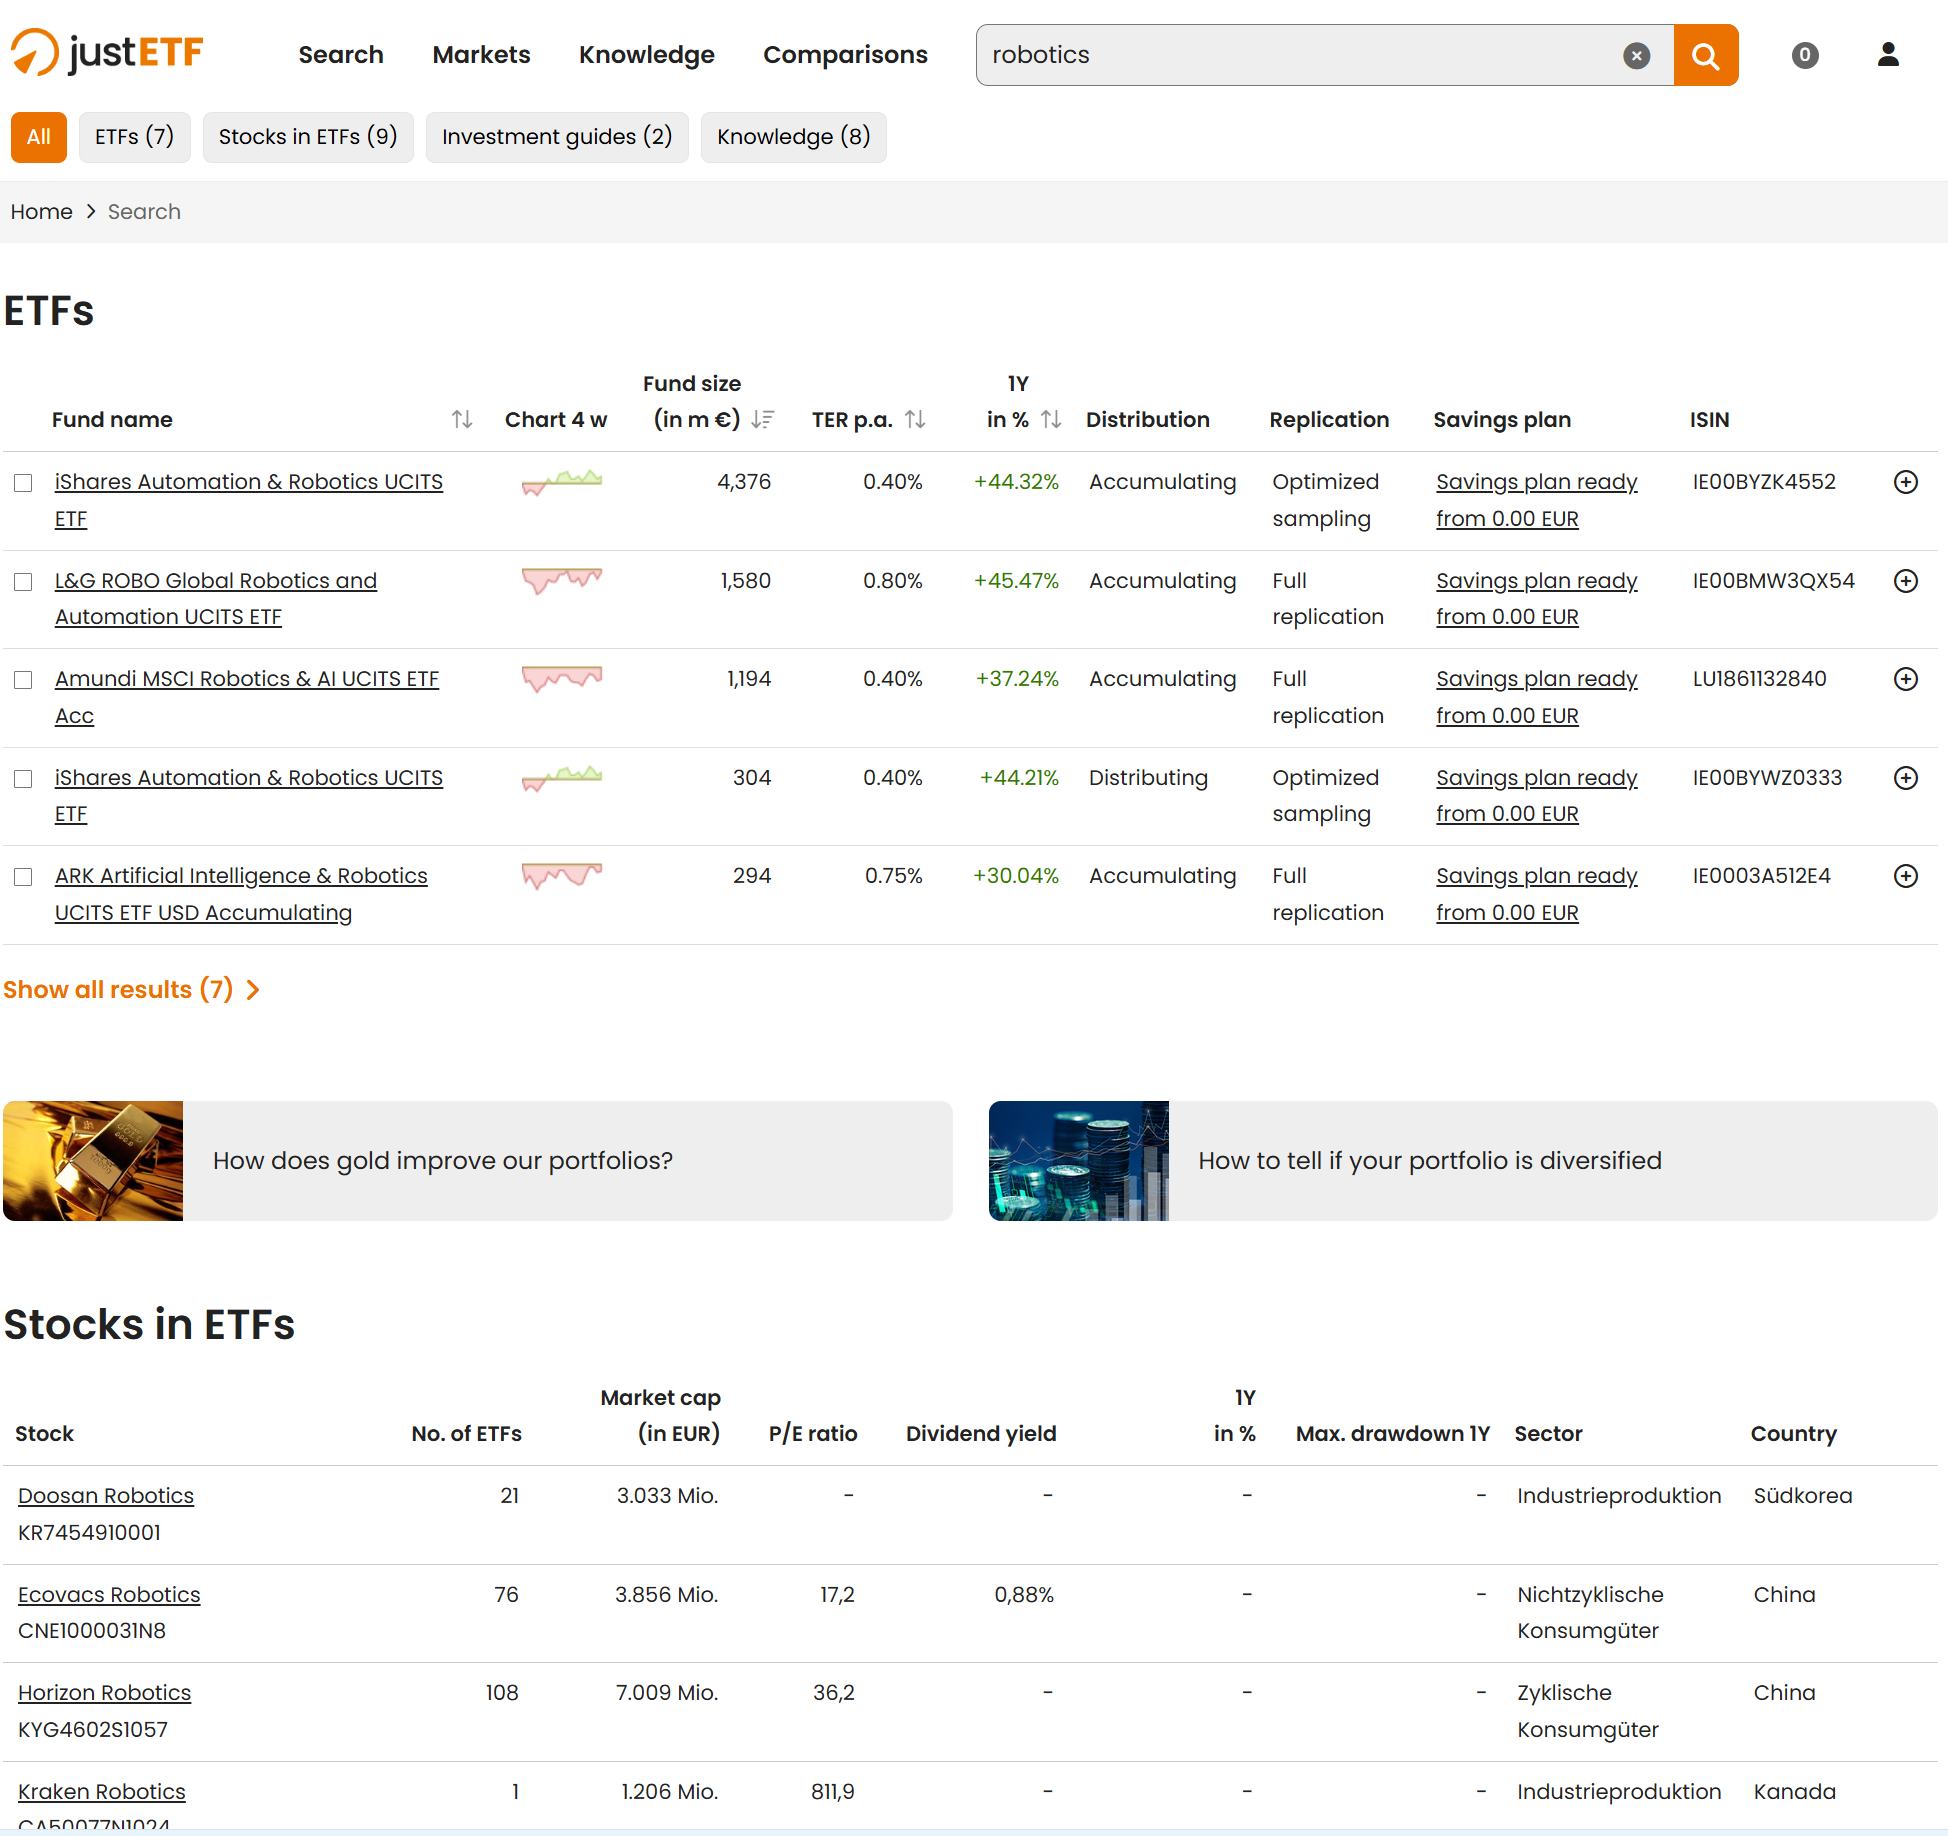This screenshot has height=1836, width=1948.
Task: Tick checkbox for ARK Artificial Intelligence & Robotics
Action: pyautogui.click(x=23, y=877)
